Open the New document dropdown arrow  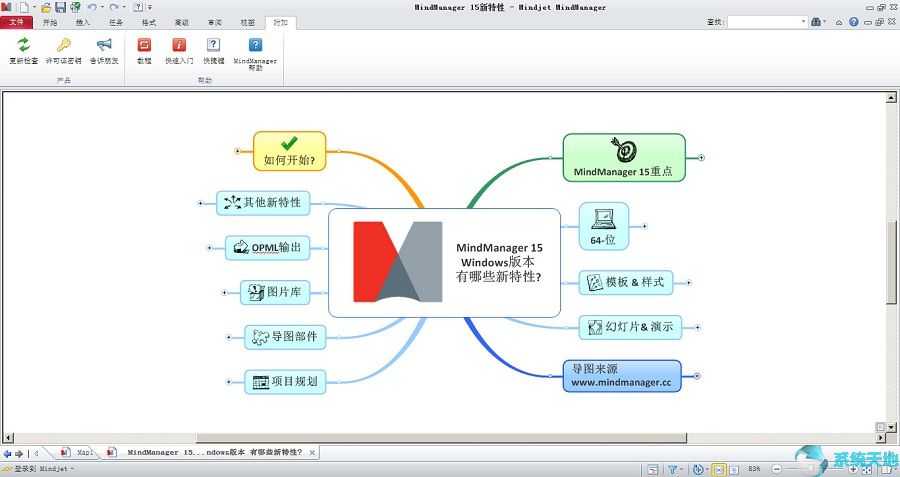pos(34,7)
